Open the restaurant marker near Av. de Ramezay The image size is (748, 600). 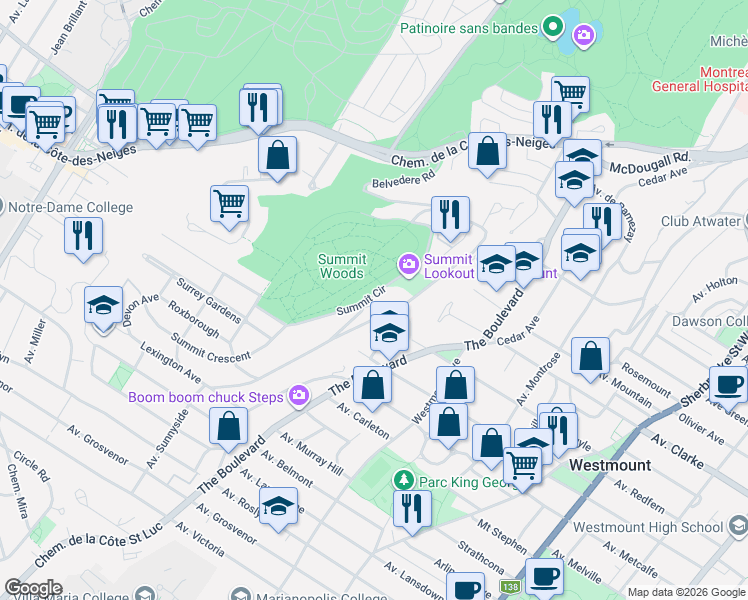pyautogui.click(x=603, y=219)
